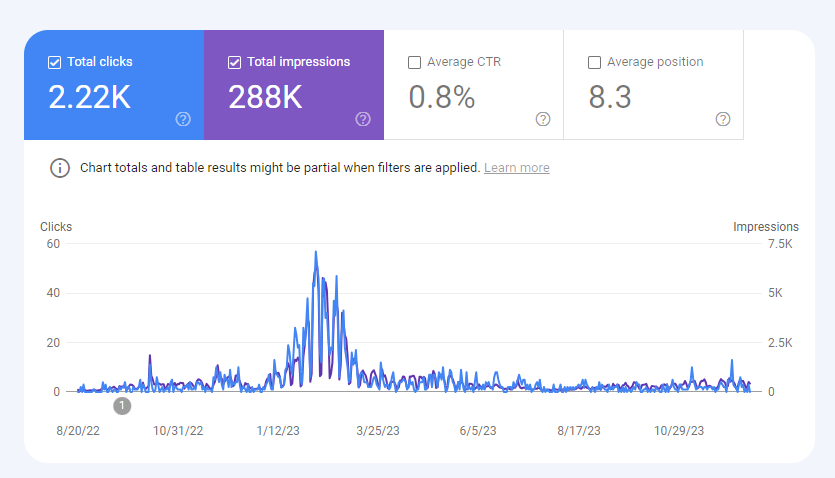The image size is (835, 478).
Task: Click the 6/5/23 date label
Action: point(478,431)
